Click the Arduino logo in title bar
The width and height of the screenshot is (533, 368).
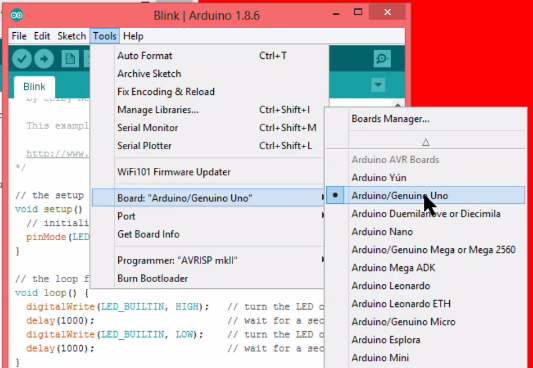(x=17, y=15)
